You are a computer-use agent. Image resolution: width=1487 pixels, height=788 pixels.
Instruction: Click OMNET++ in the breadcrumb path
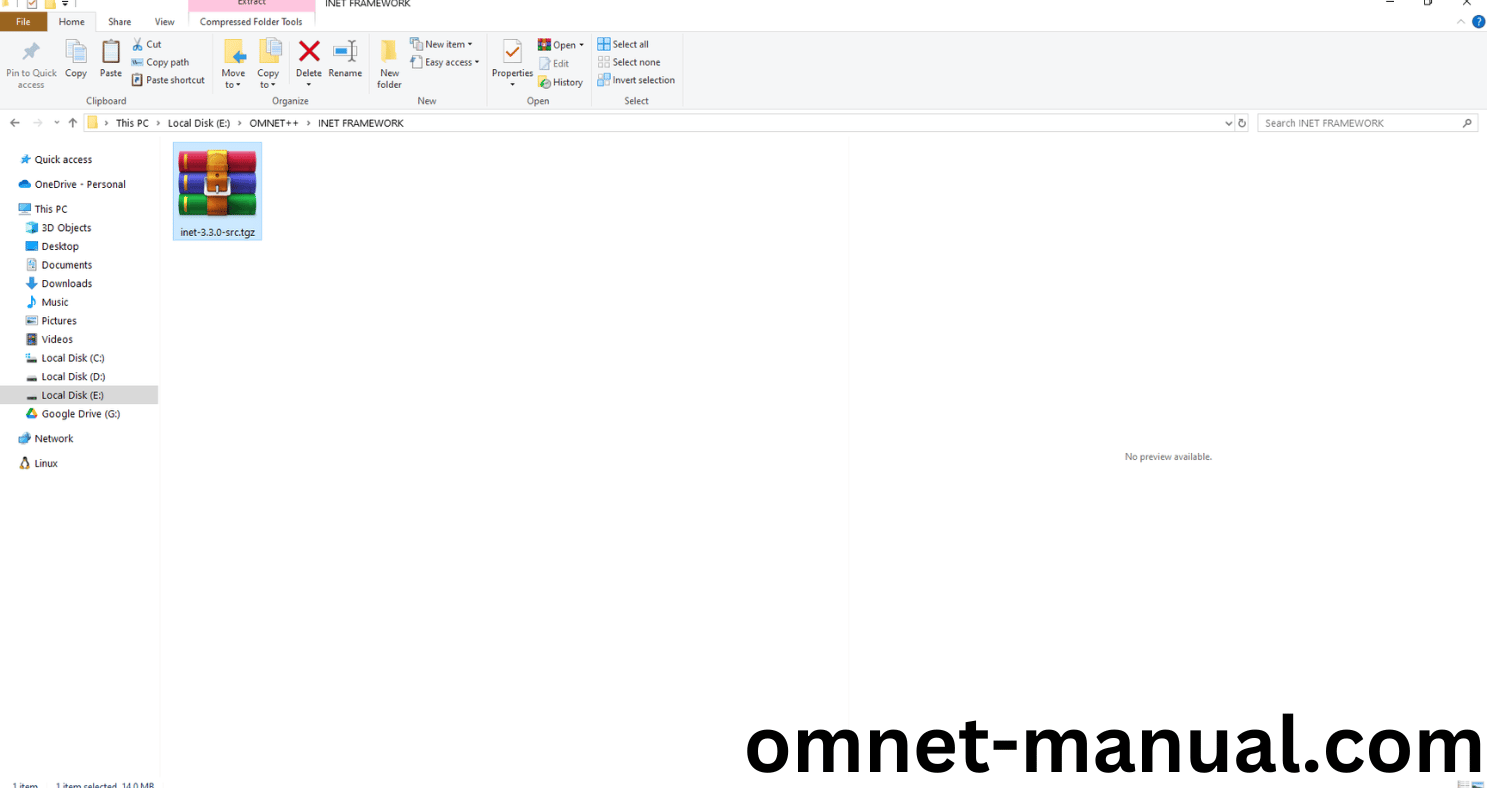[274, 123]
